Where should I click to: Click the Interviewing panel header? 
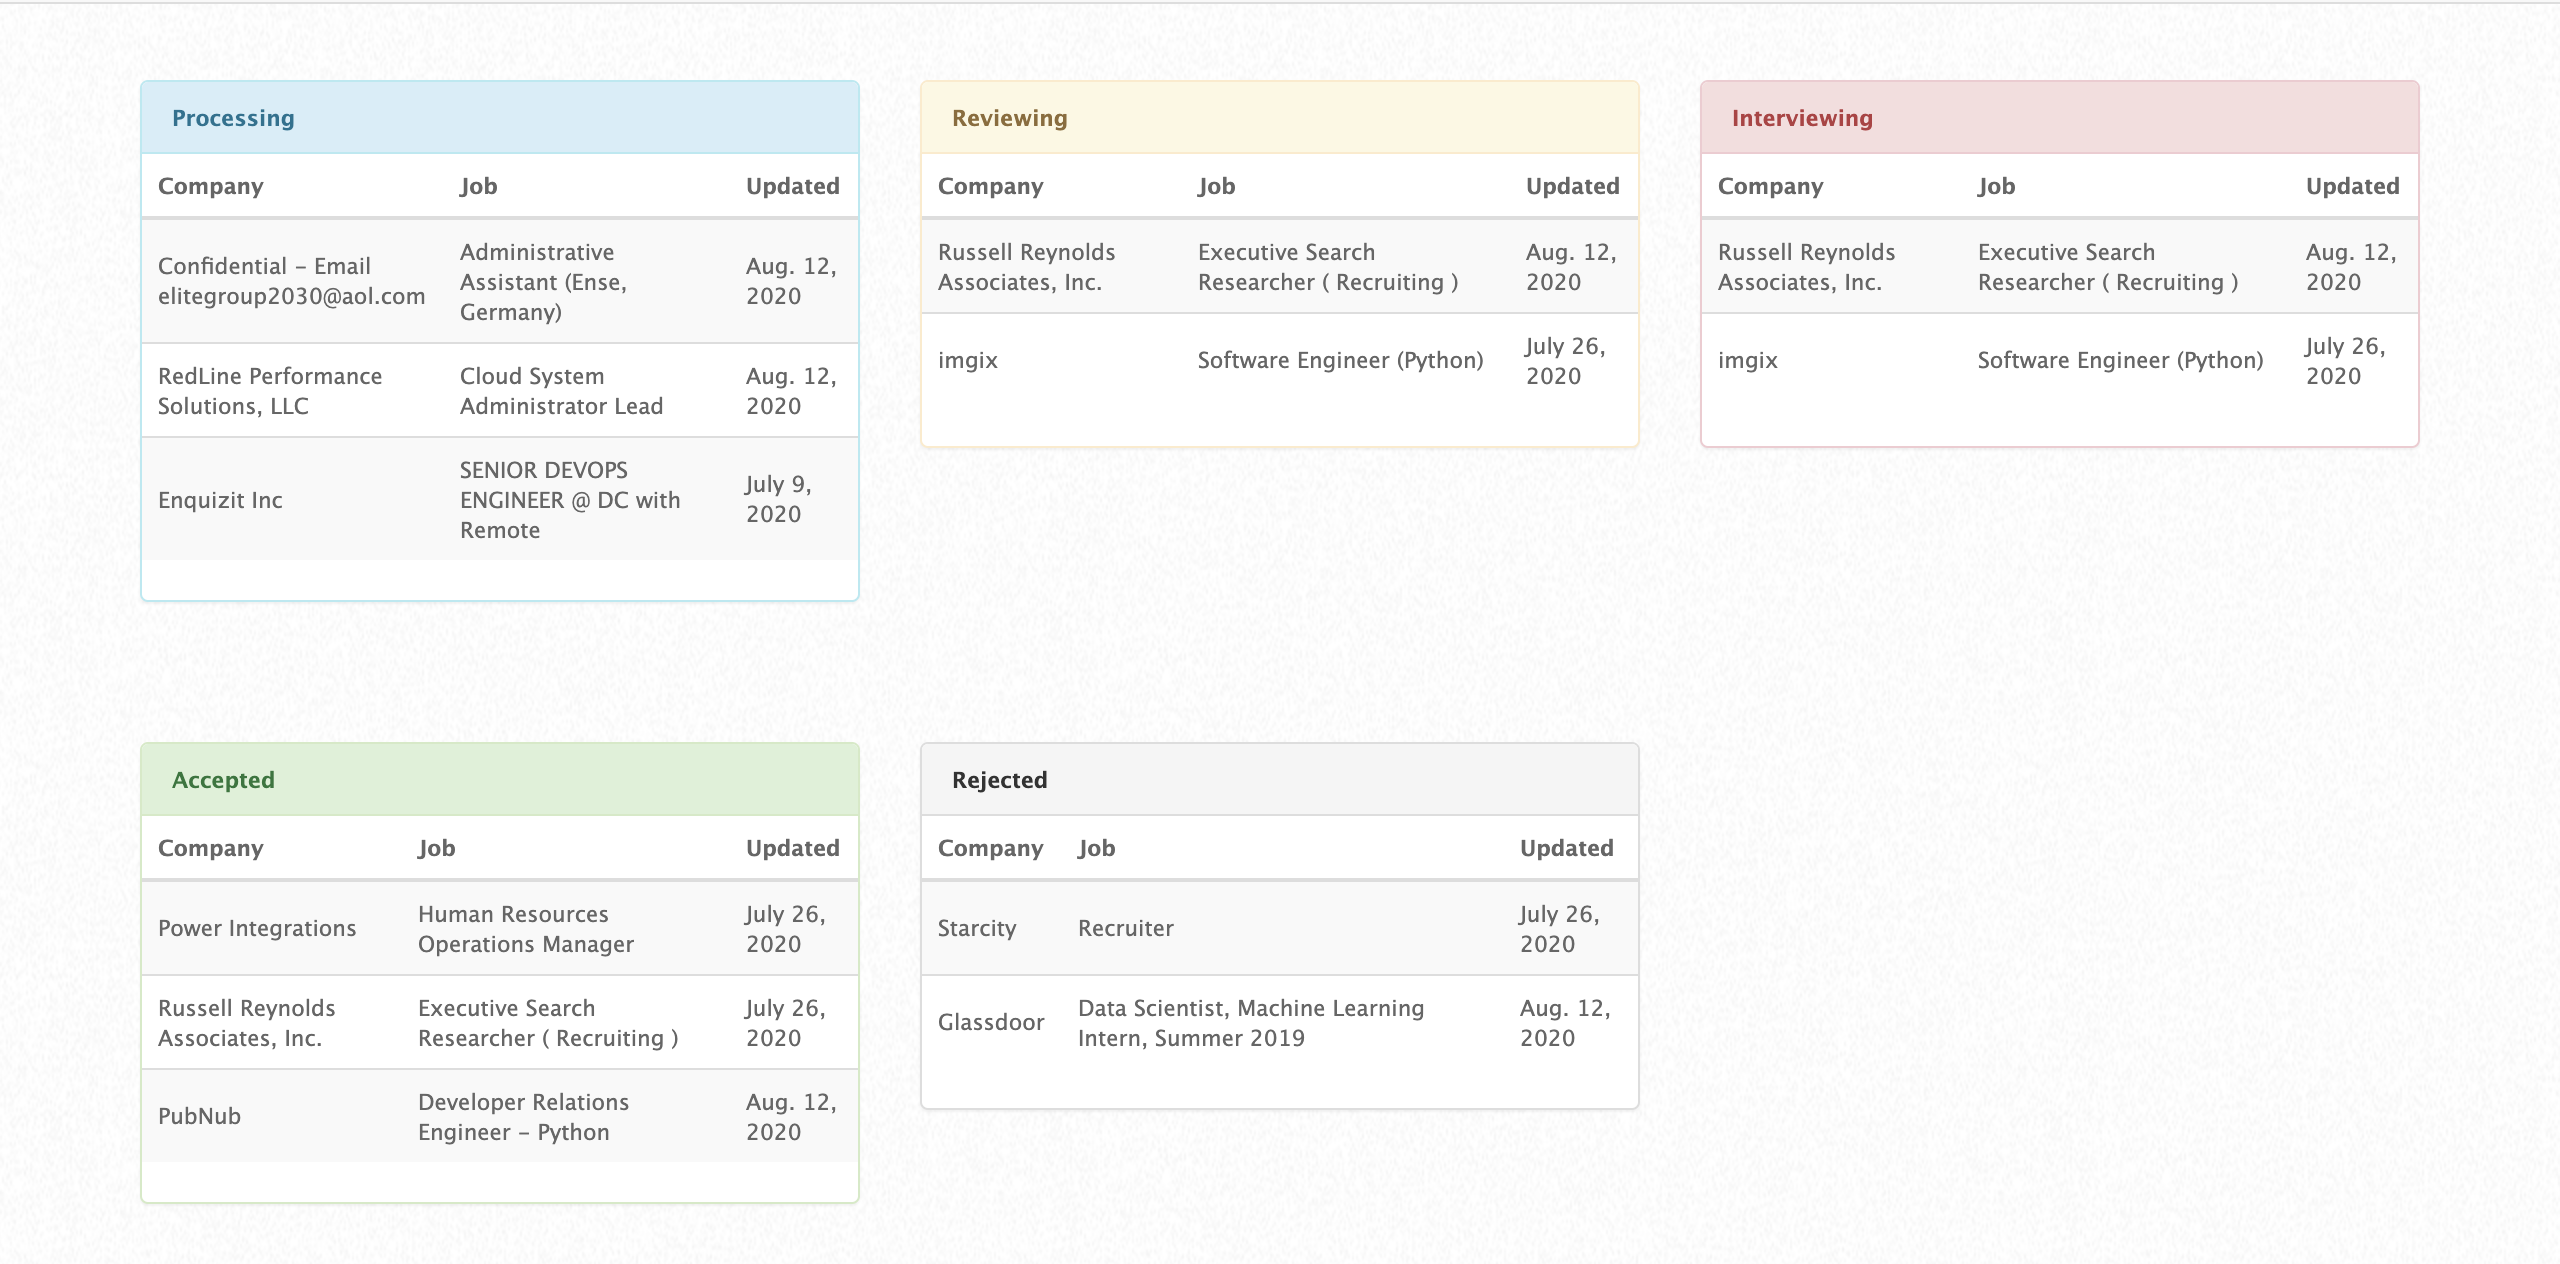[1801, 118]
